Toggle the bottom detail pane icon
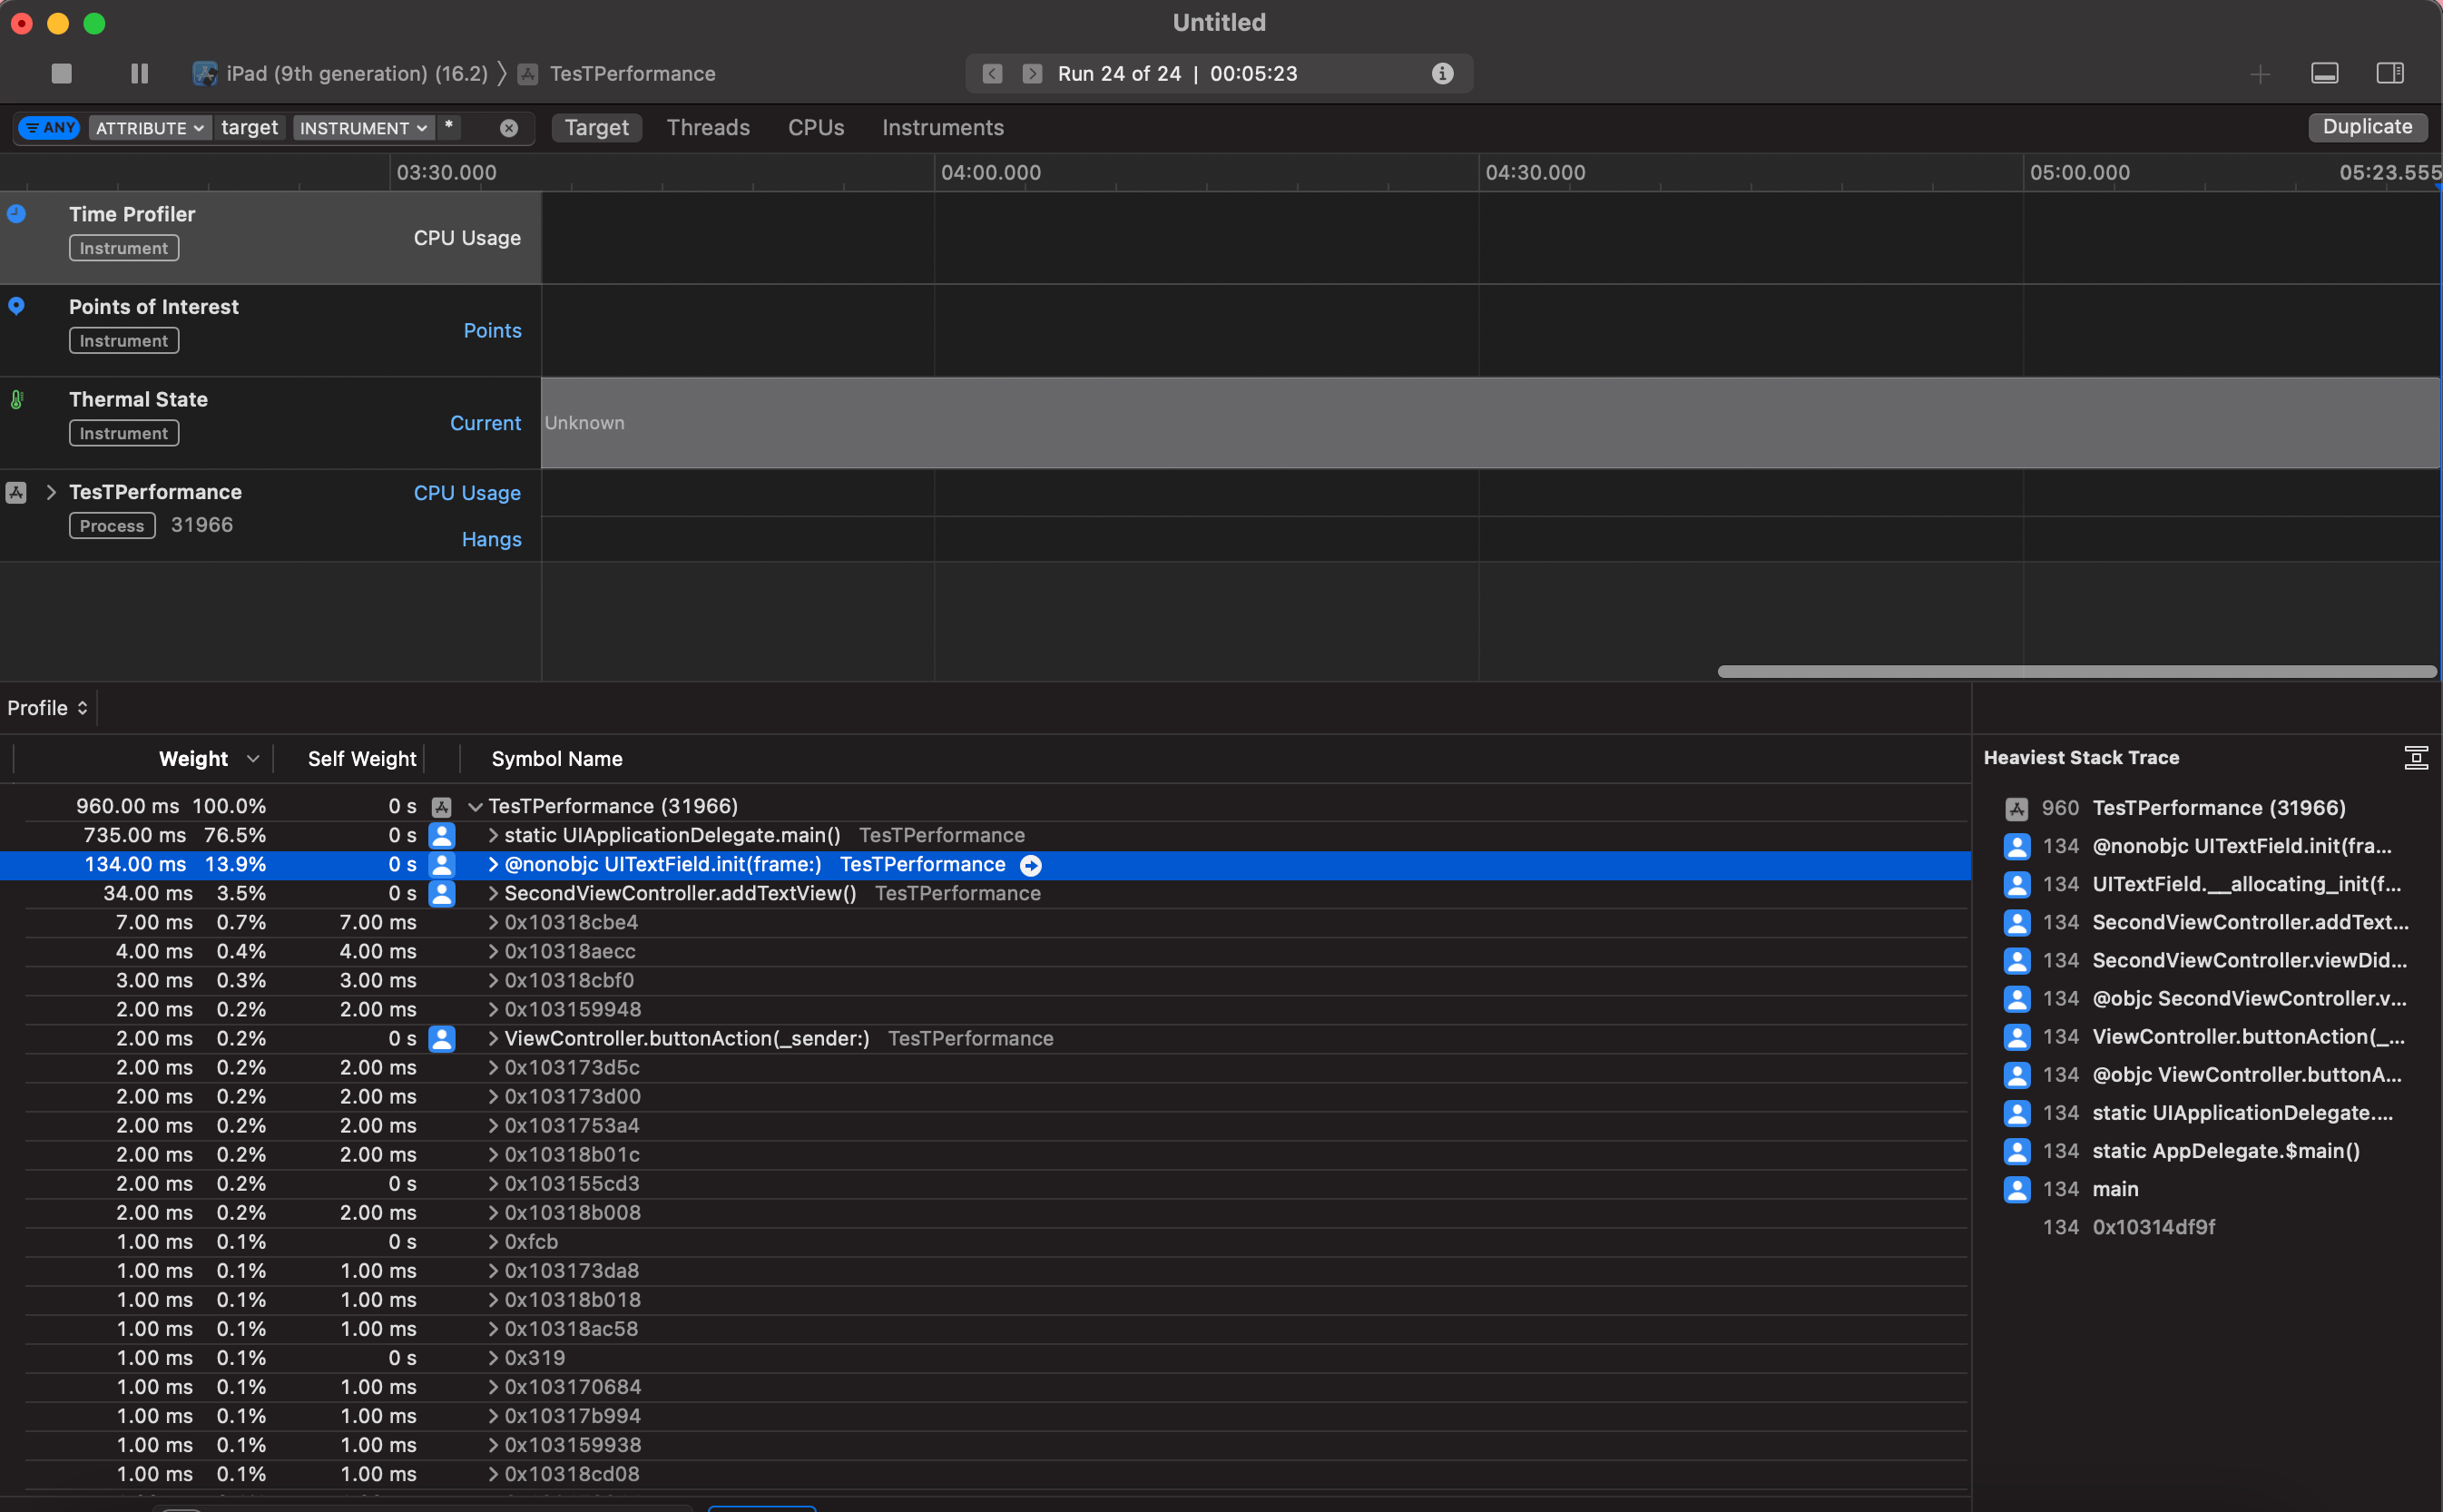The image size is (2443, 1512). [x=2325, y=73]
